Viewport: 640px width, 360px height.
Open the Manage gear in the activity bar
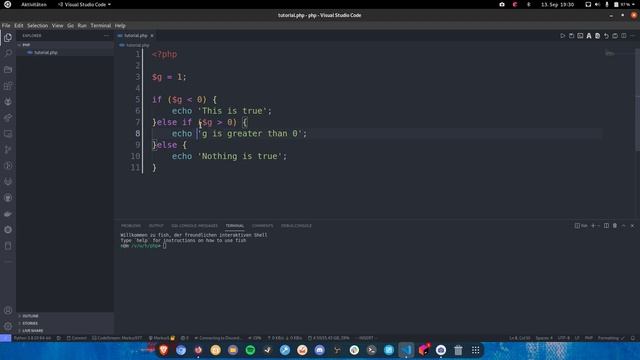[8, 326]
